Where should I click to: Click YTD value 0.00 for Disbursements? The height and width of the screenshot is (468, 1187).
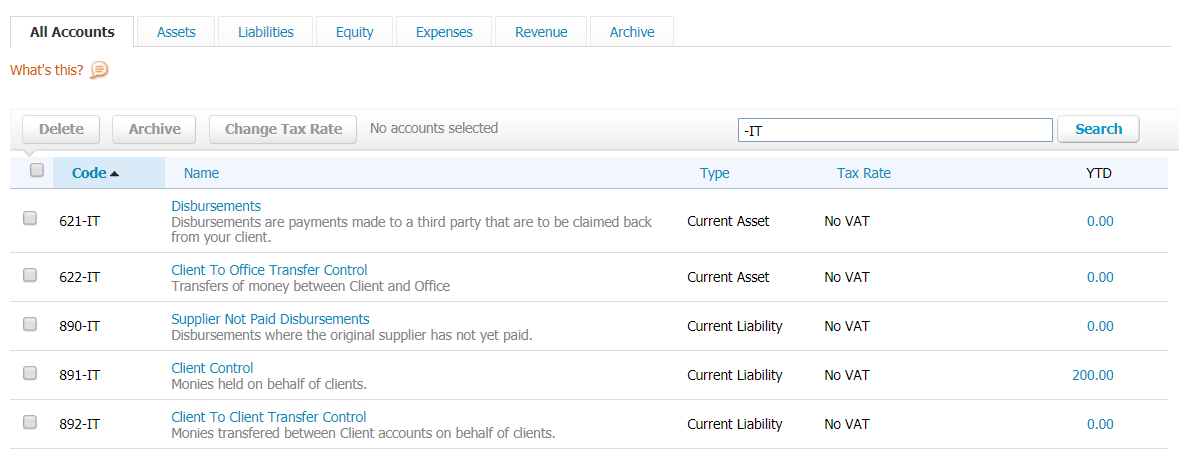point(1100,222)
